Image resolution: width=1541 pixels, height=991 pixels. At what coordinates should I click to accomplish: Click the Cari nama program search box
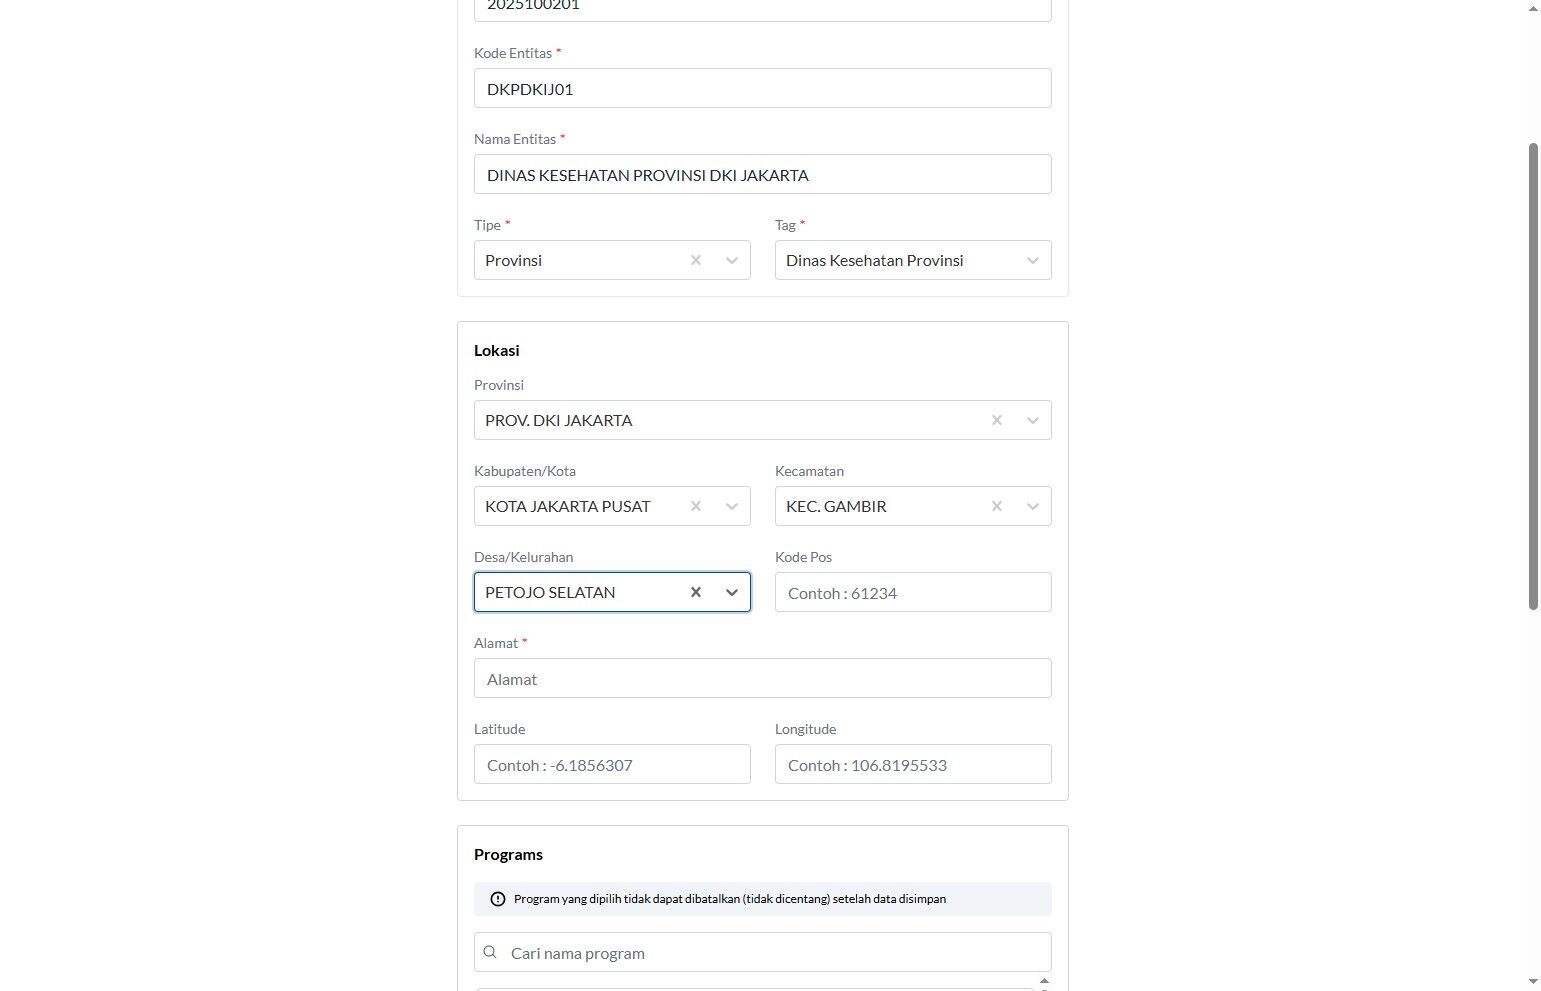[775, 952]
